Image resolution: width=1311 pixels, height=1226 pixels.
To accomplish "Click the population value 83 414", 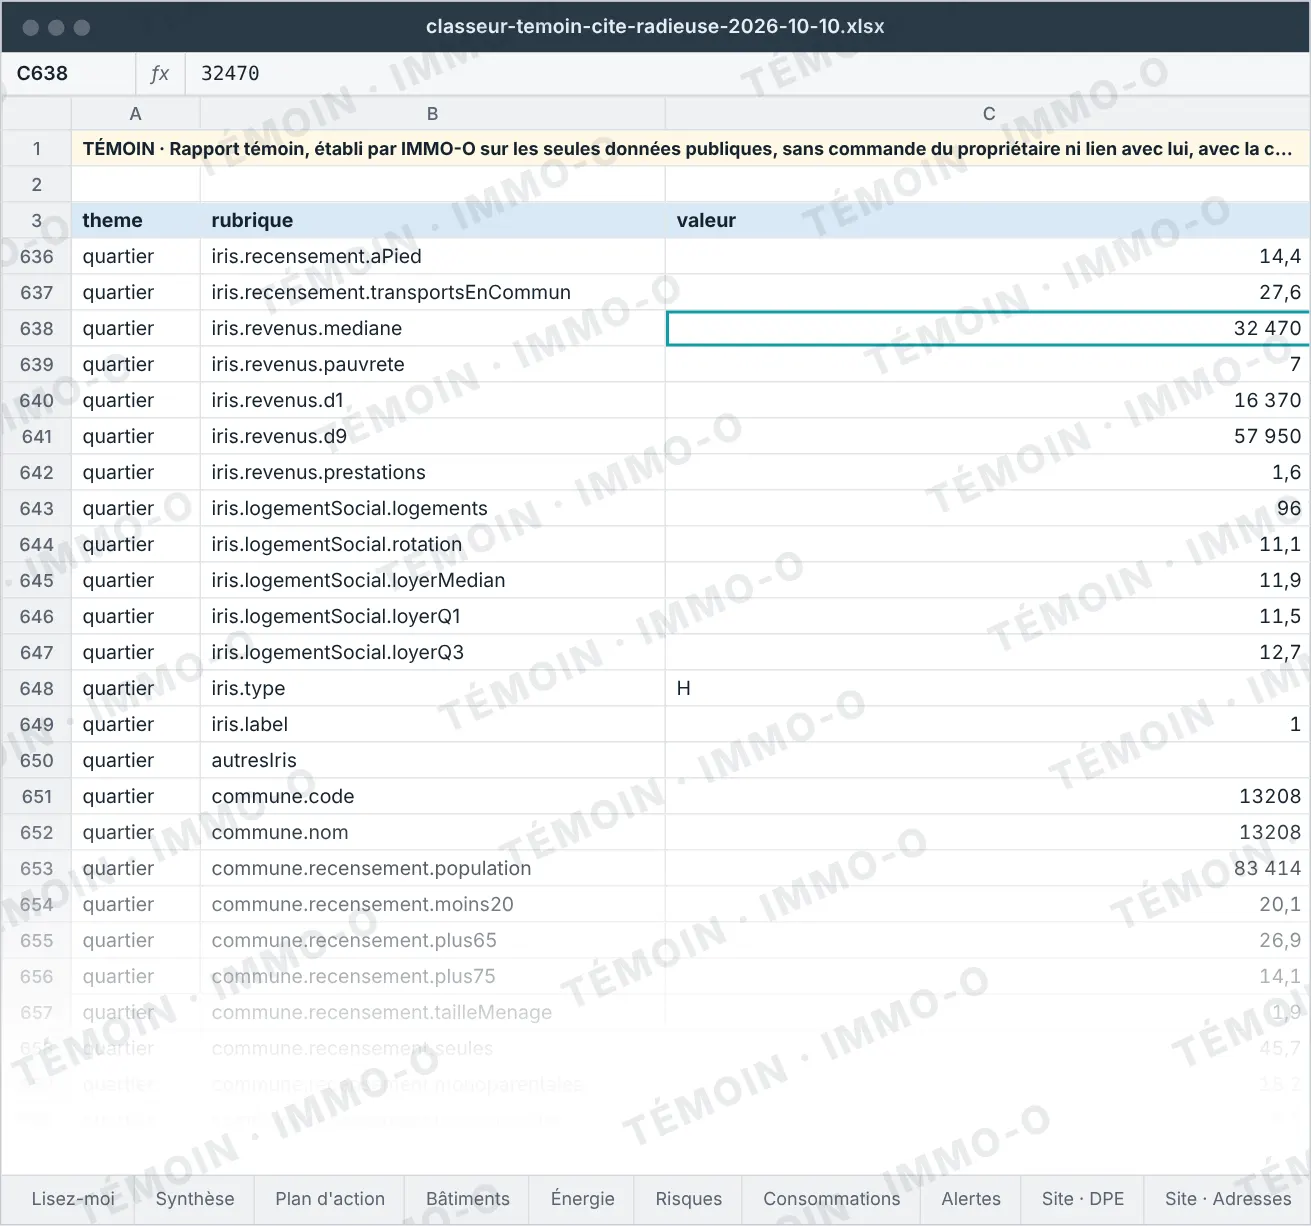I will coord(988,868).
